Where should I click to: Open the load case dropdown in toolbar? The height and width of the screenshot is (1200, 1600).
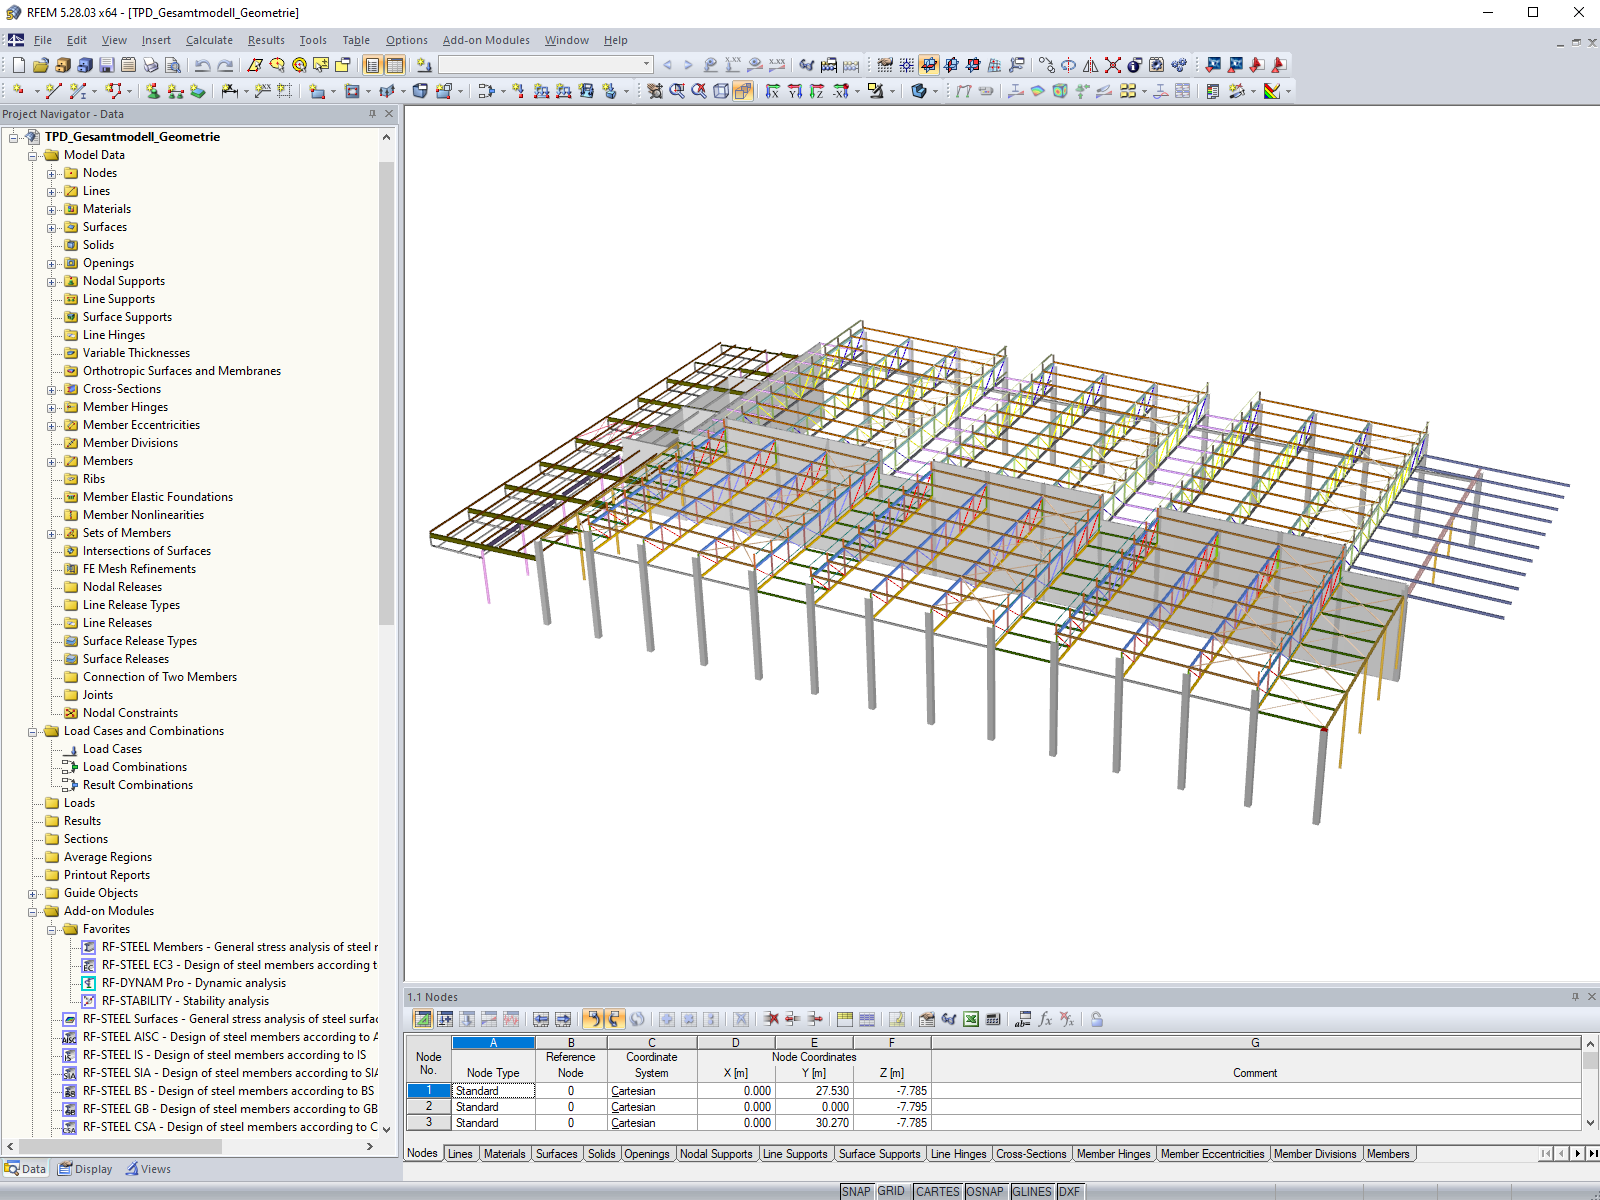646,65
